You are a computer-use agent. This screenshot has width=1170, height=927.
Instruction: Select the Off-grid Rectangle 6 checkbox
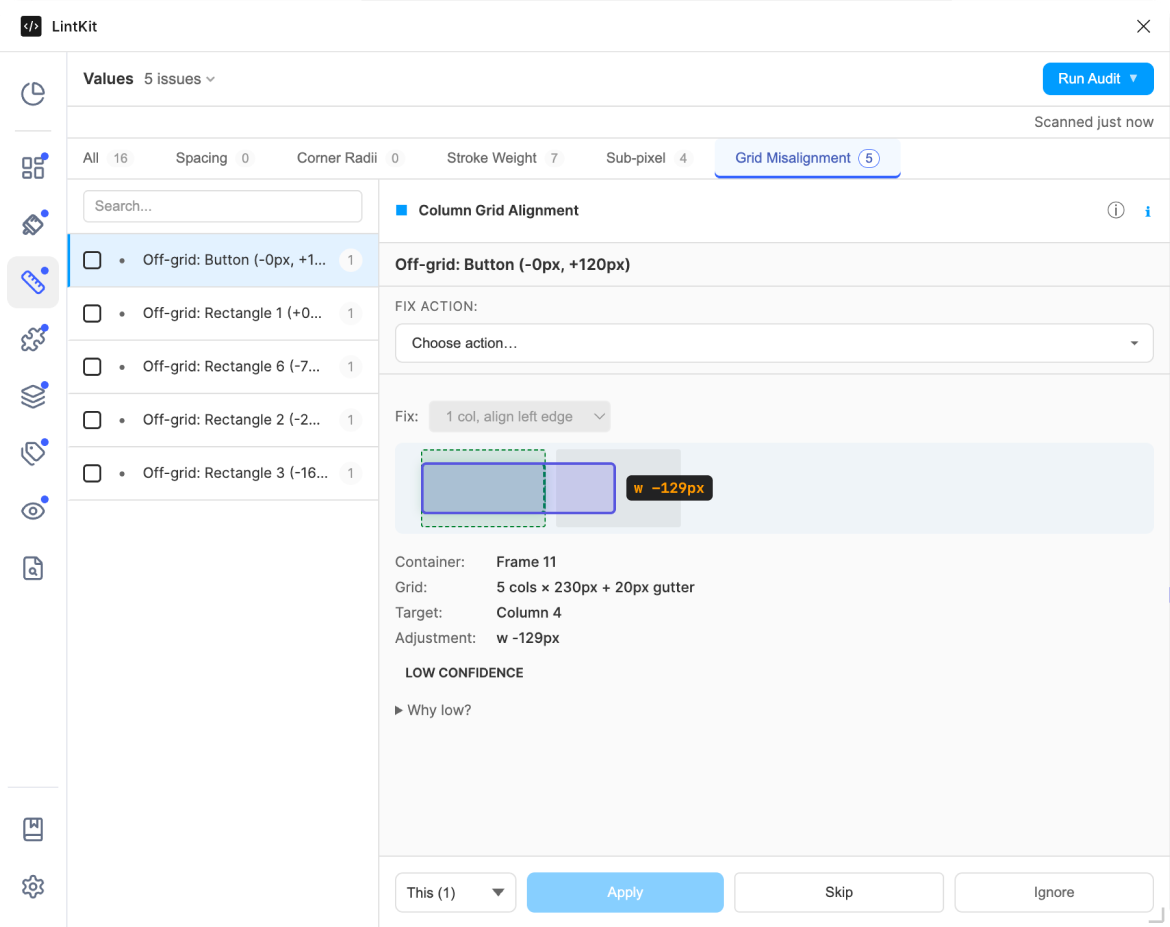(x=92, y=366)
